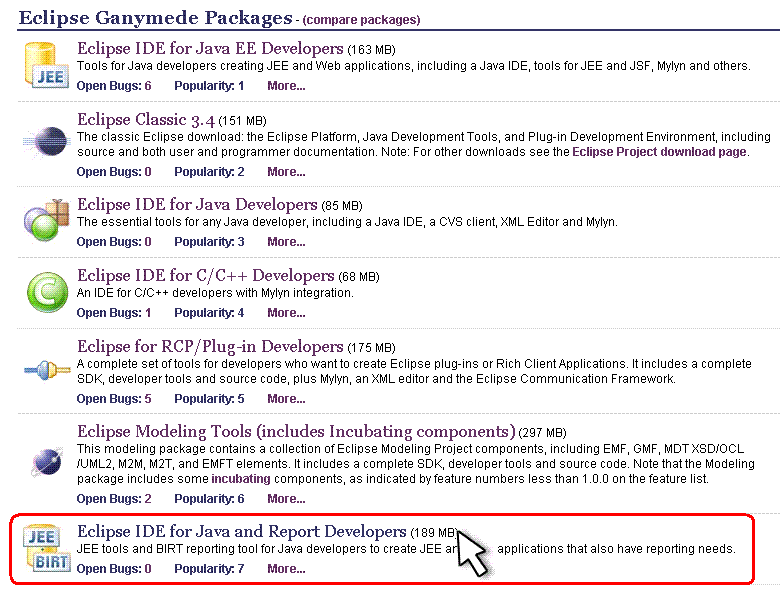Click the JEE icon for Java EE Developers

click(x=46, y=66)
